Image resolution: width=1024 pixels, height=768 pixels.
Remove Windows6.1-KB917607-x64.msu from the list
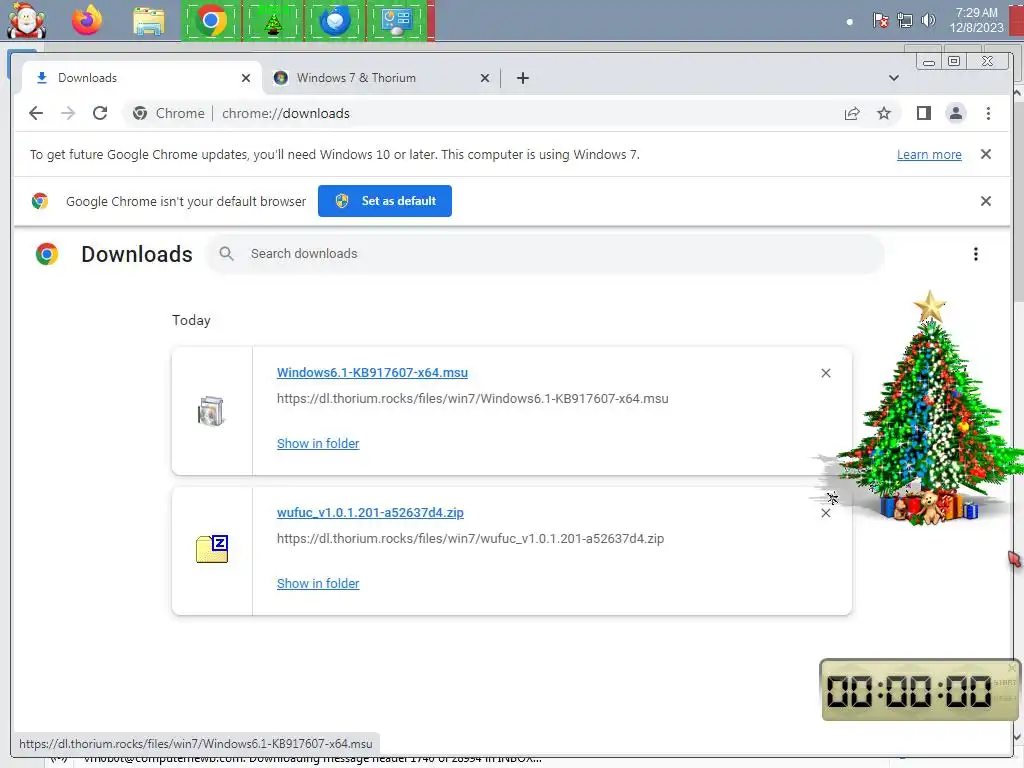[825, 373]
